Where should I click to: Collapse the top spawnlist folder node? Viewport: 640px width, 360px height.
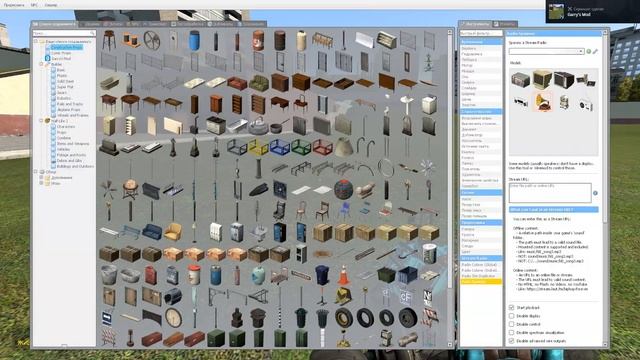[x=36, y=42]
